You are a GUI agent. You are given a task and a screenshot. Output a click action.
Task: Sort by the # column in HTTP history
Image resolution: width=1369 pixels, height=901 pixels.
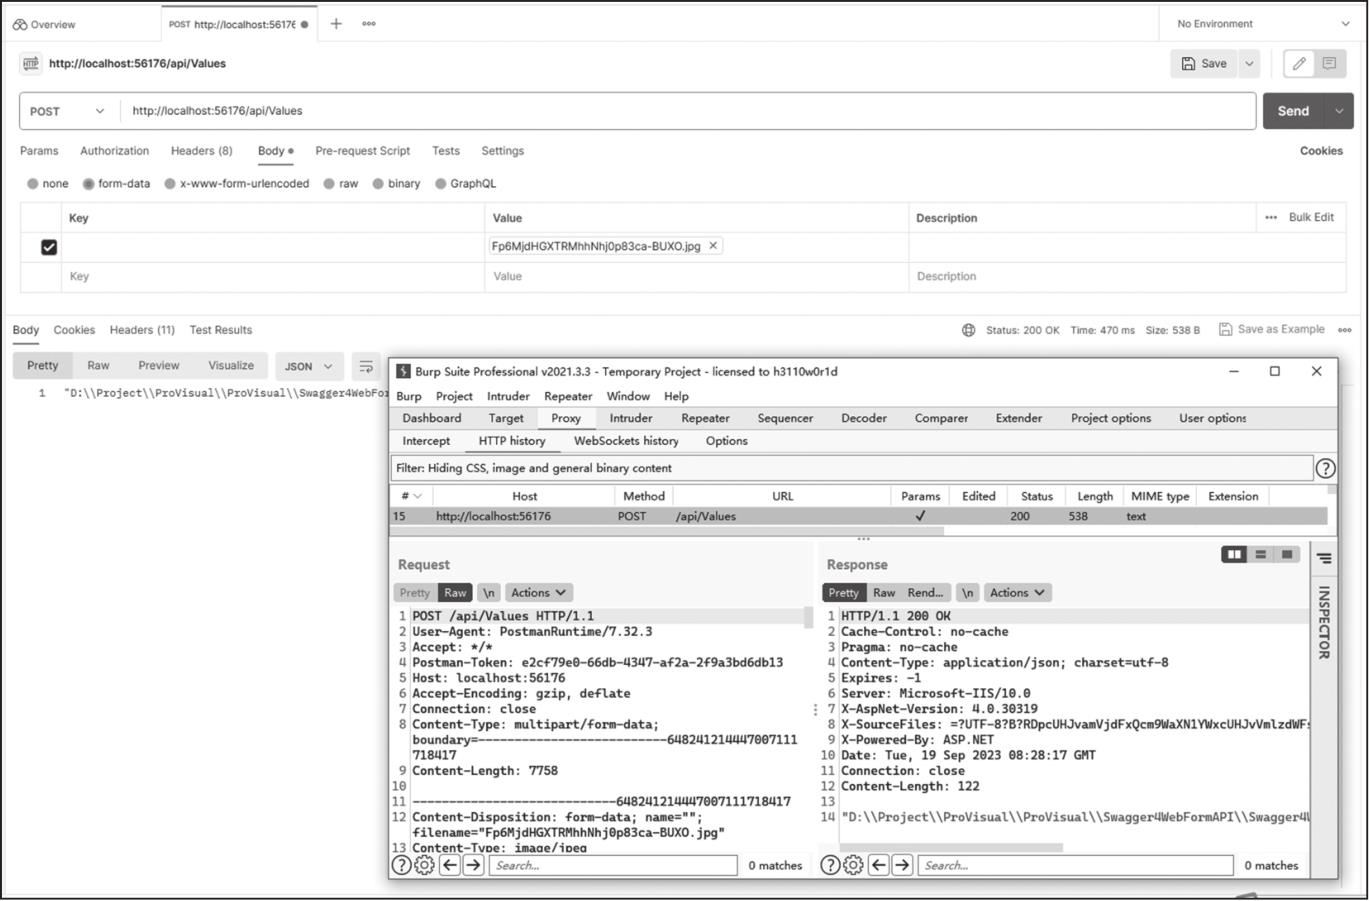click(x=411, y=496)
